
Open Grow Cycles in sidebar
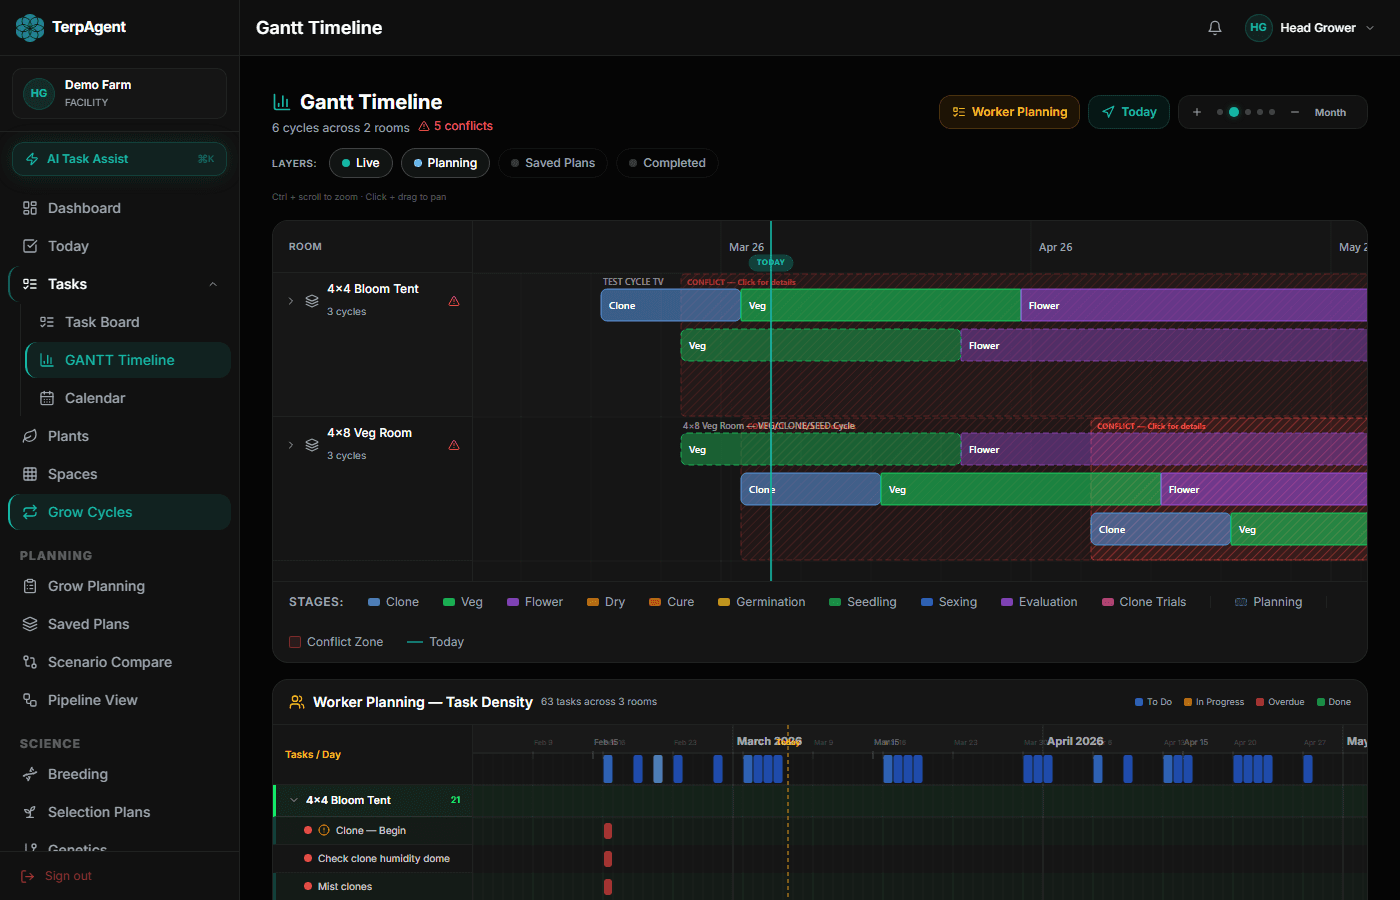tap(119, 512)
